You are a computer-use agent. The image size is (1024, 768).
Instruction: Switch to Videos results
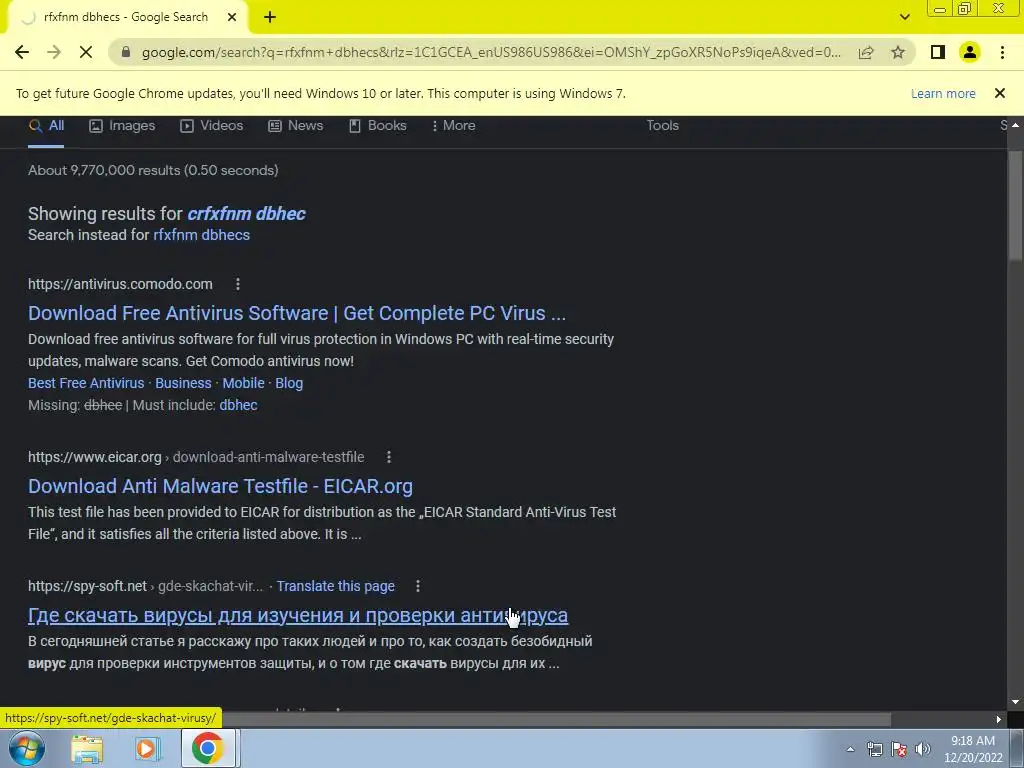tap(212, 125)
